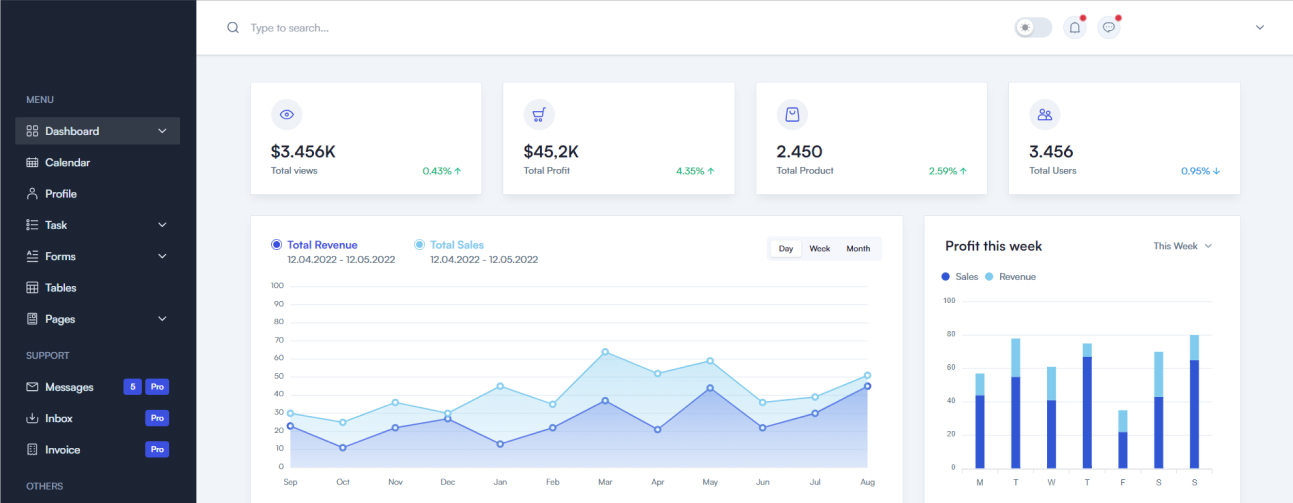Expand the Forms menu chevron
The image size is (1293, 503).
click(162, 257)
